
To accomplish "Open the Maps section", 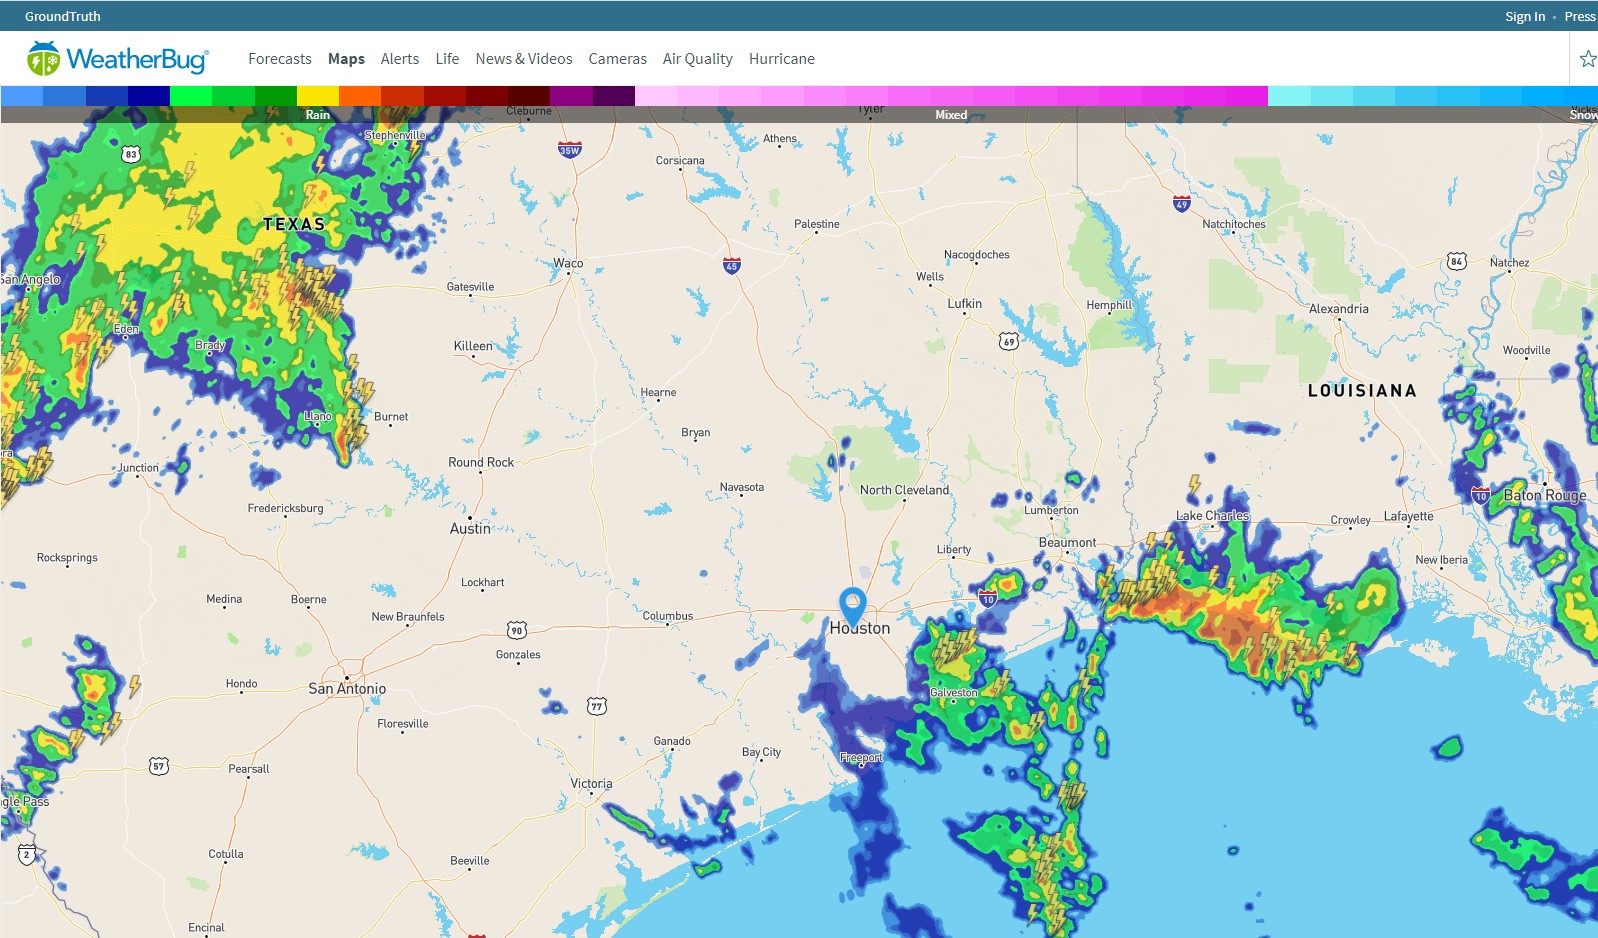I will pyautogui.click(x=346, y=59).
